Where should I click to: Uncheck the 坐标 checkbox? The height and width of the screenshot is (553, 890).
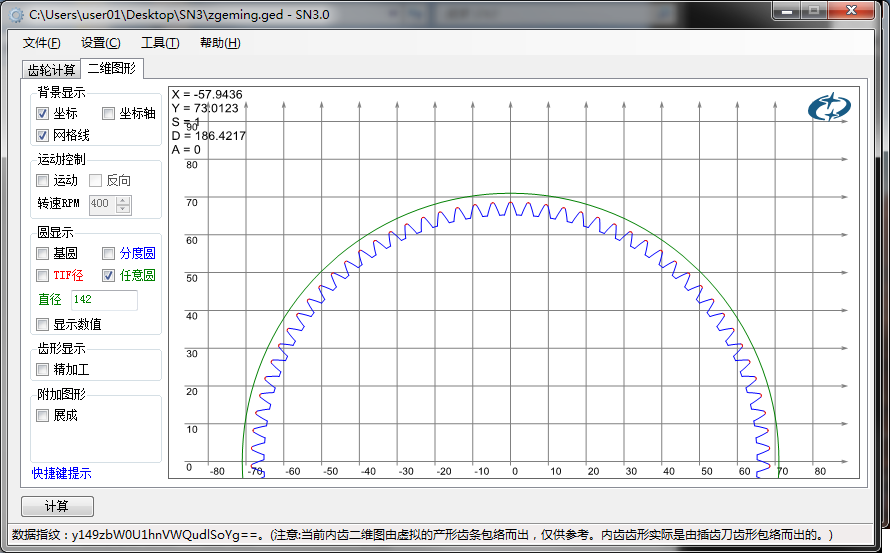point(43,114)
